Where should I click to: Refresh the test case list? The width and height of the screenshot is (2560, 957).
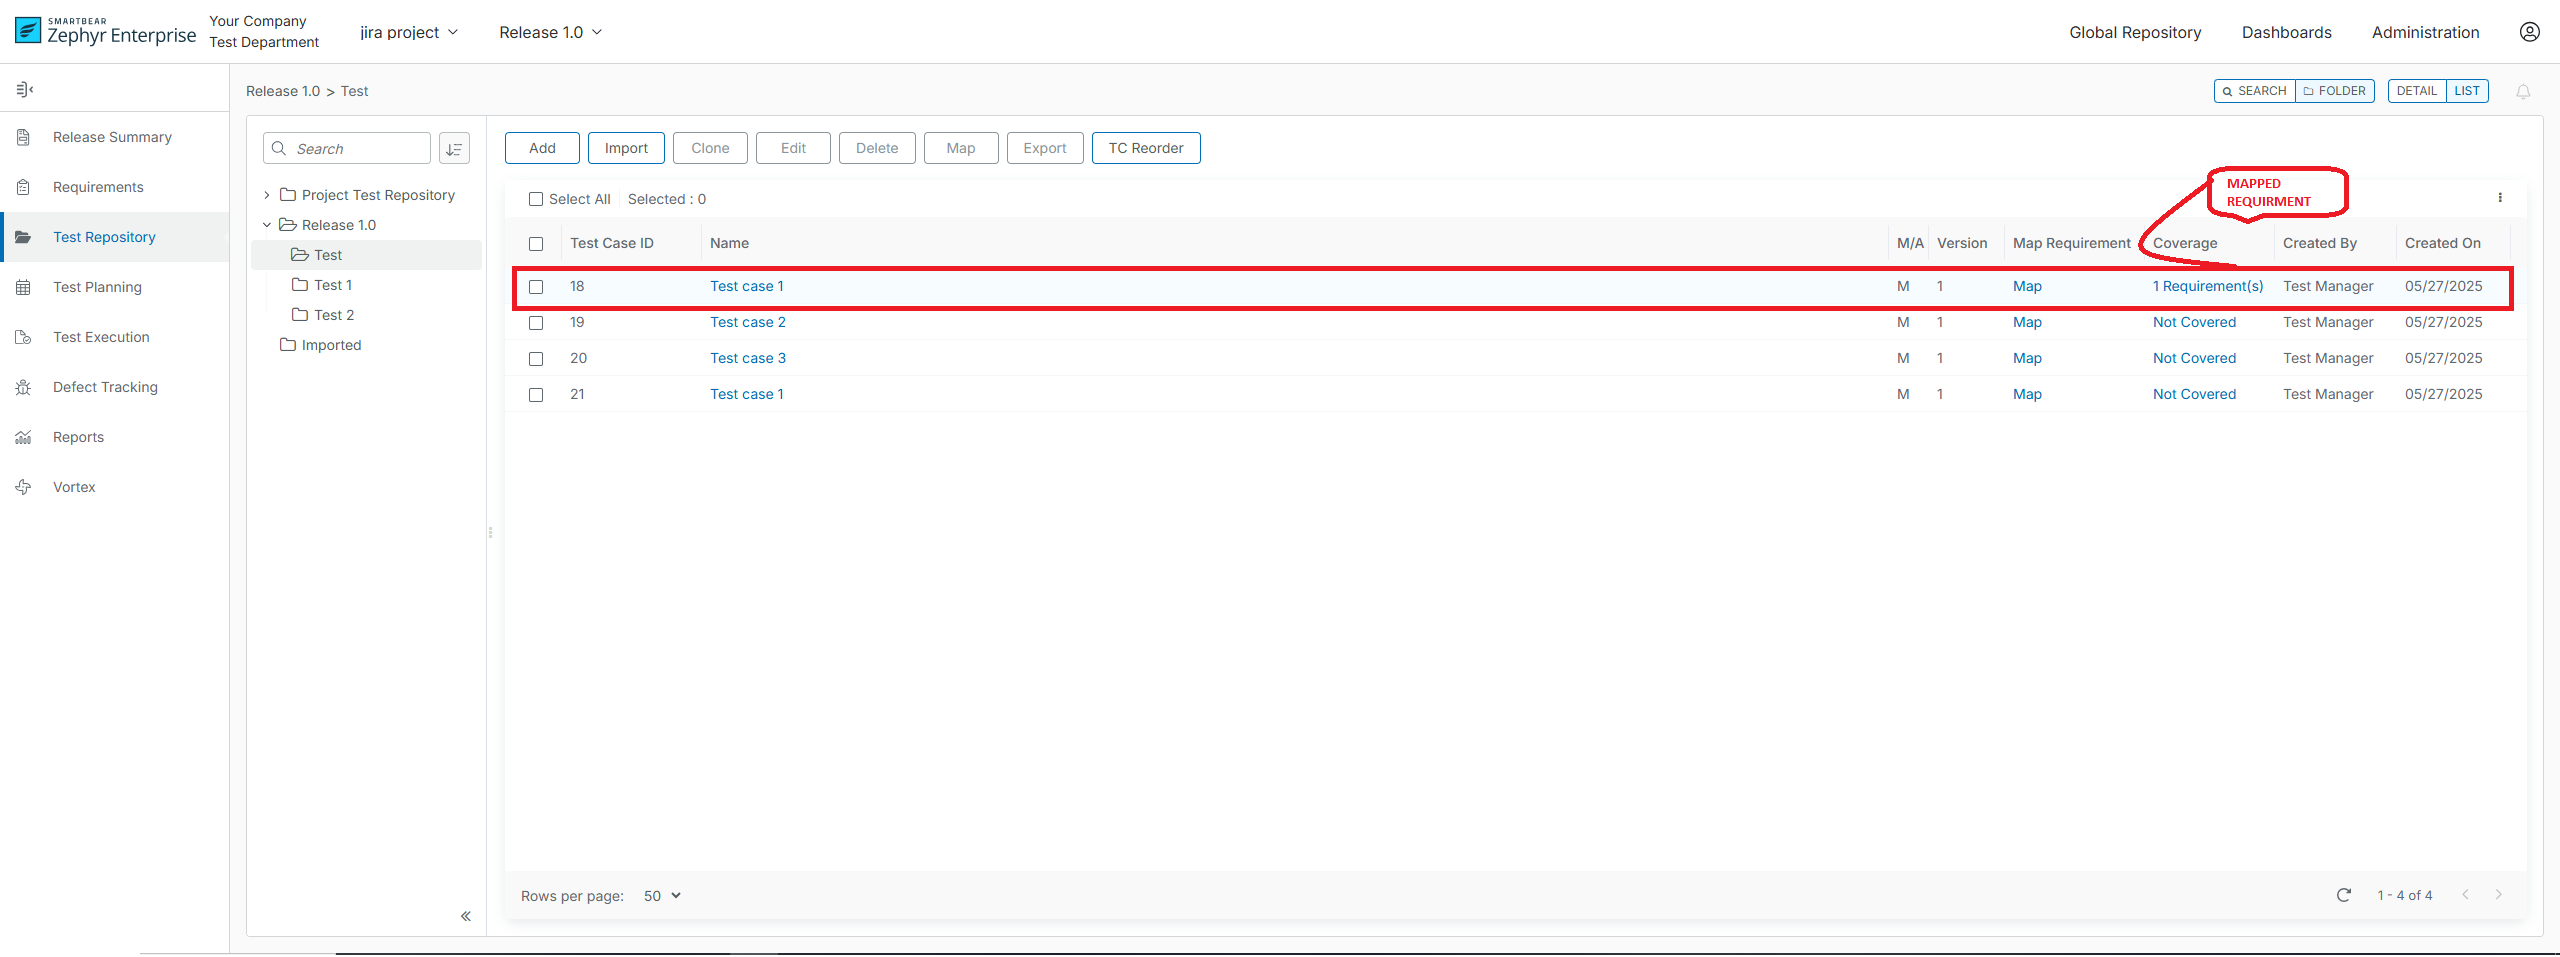coord(2344,895)
